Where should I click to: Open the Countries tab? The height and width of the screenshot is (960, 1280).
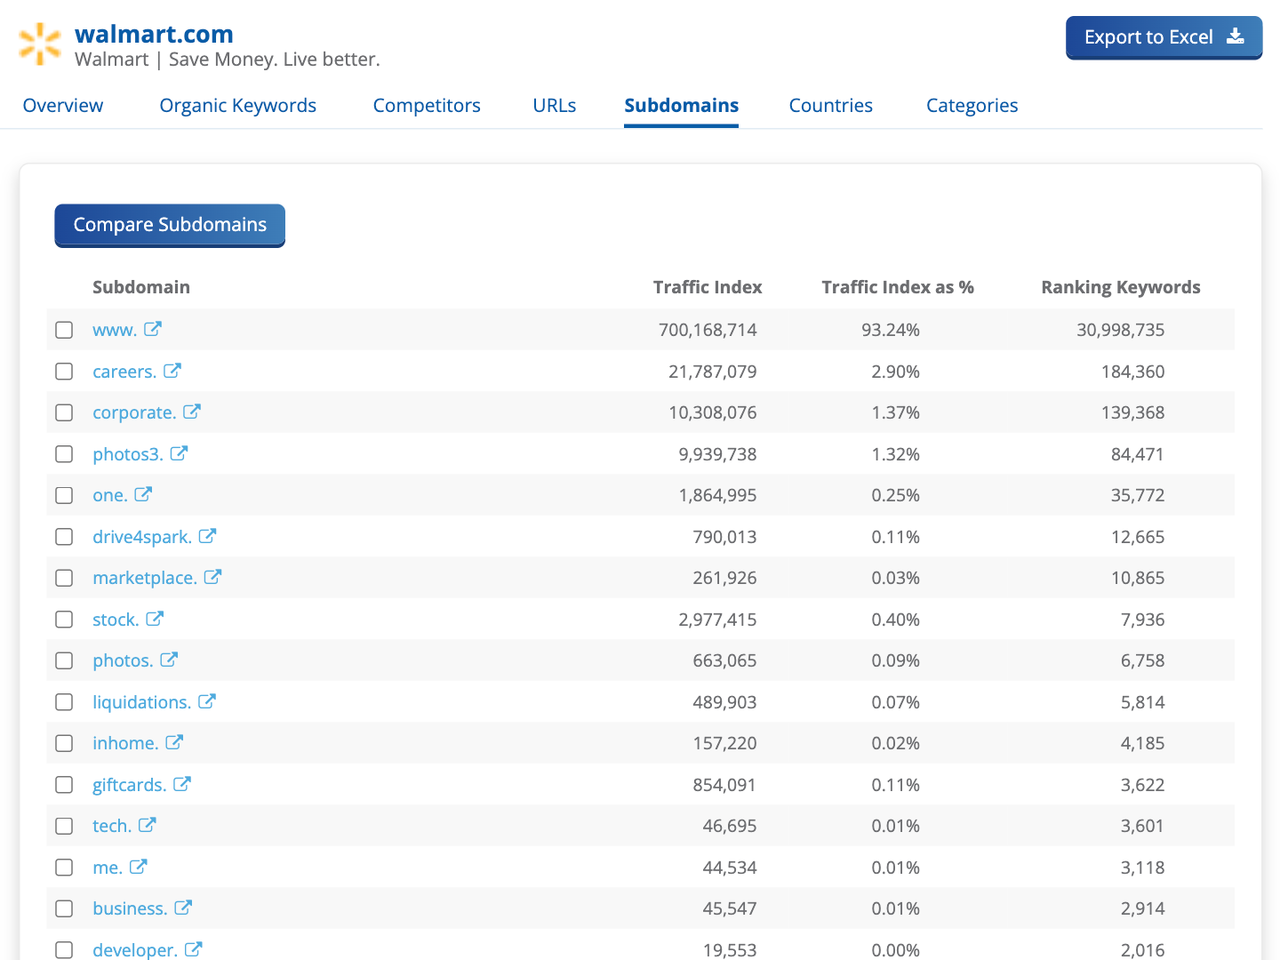click(x=831, y=105)
